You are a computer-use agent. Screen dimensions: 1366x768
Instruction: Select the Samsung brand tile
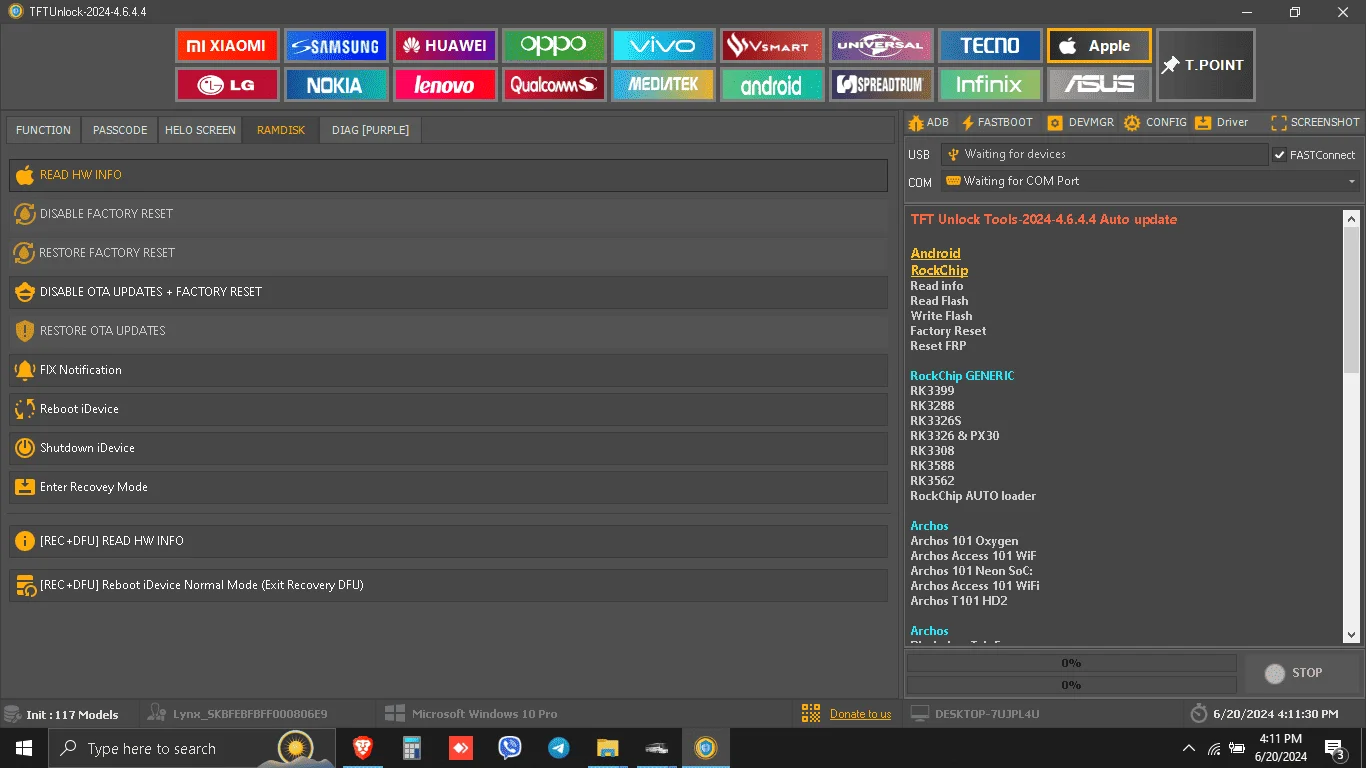(336, 46)
